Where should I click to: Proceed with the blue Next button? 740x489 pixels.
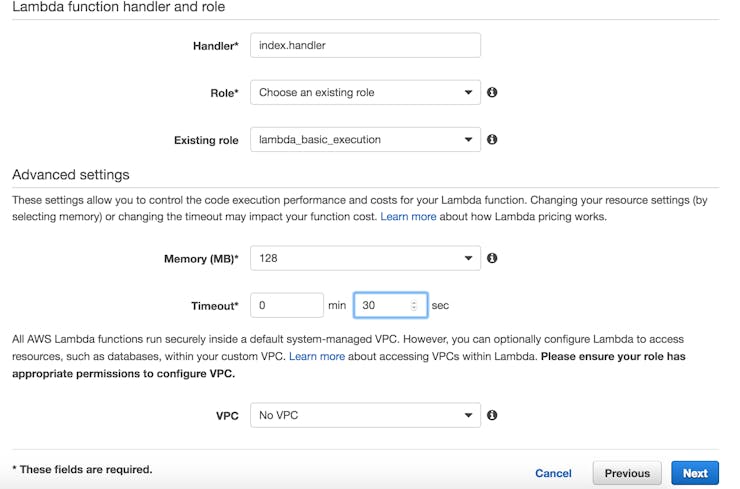[695, 473]
